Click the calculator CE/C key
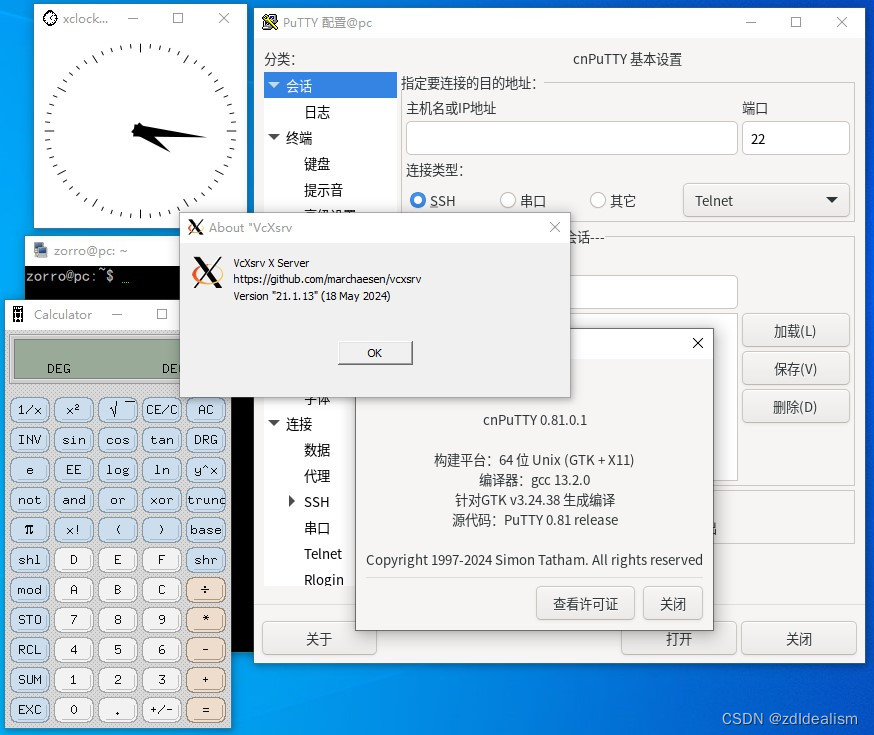This screenshot has width=874, height=735. point(162,410)
